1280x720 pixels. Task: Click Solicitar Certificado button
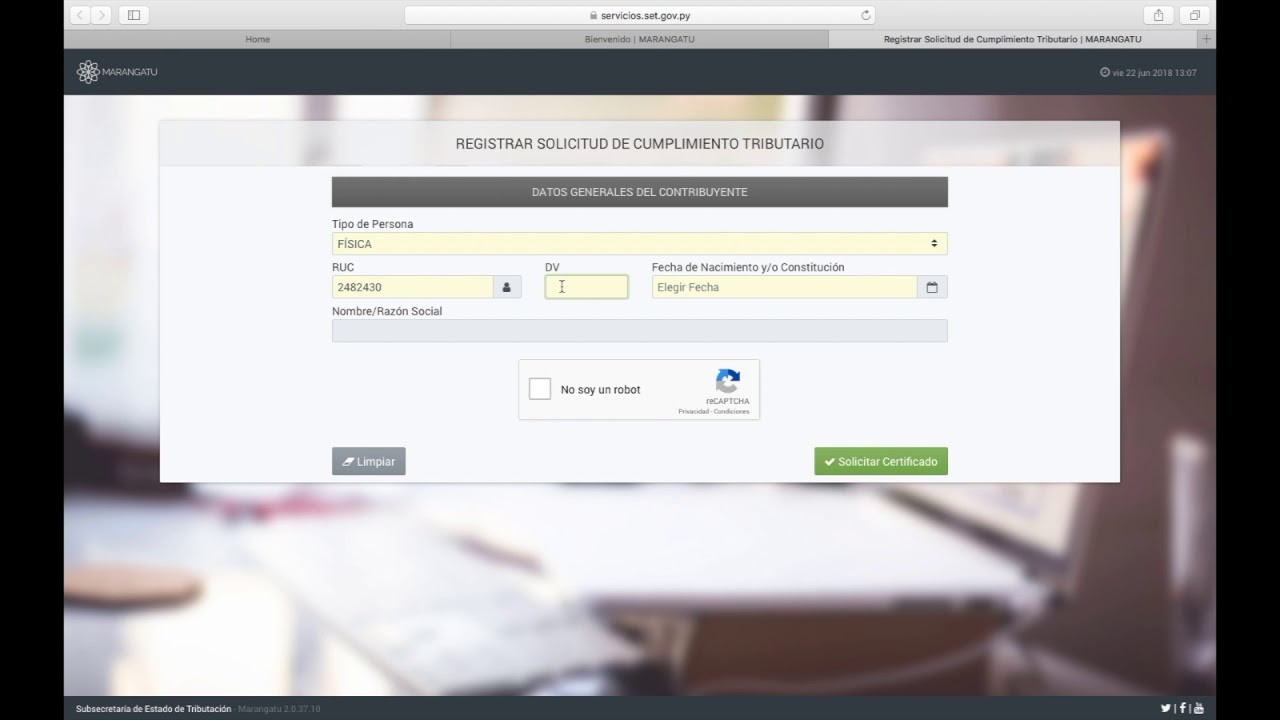click(x=880, y=461)
